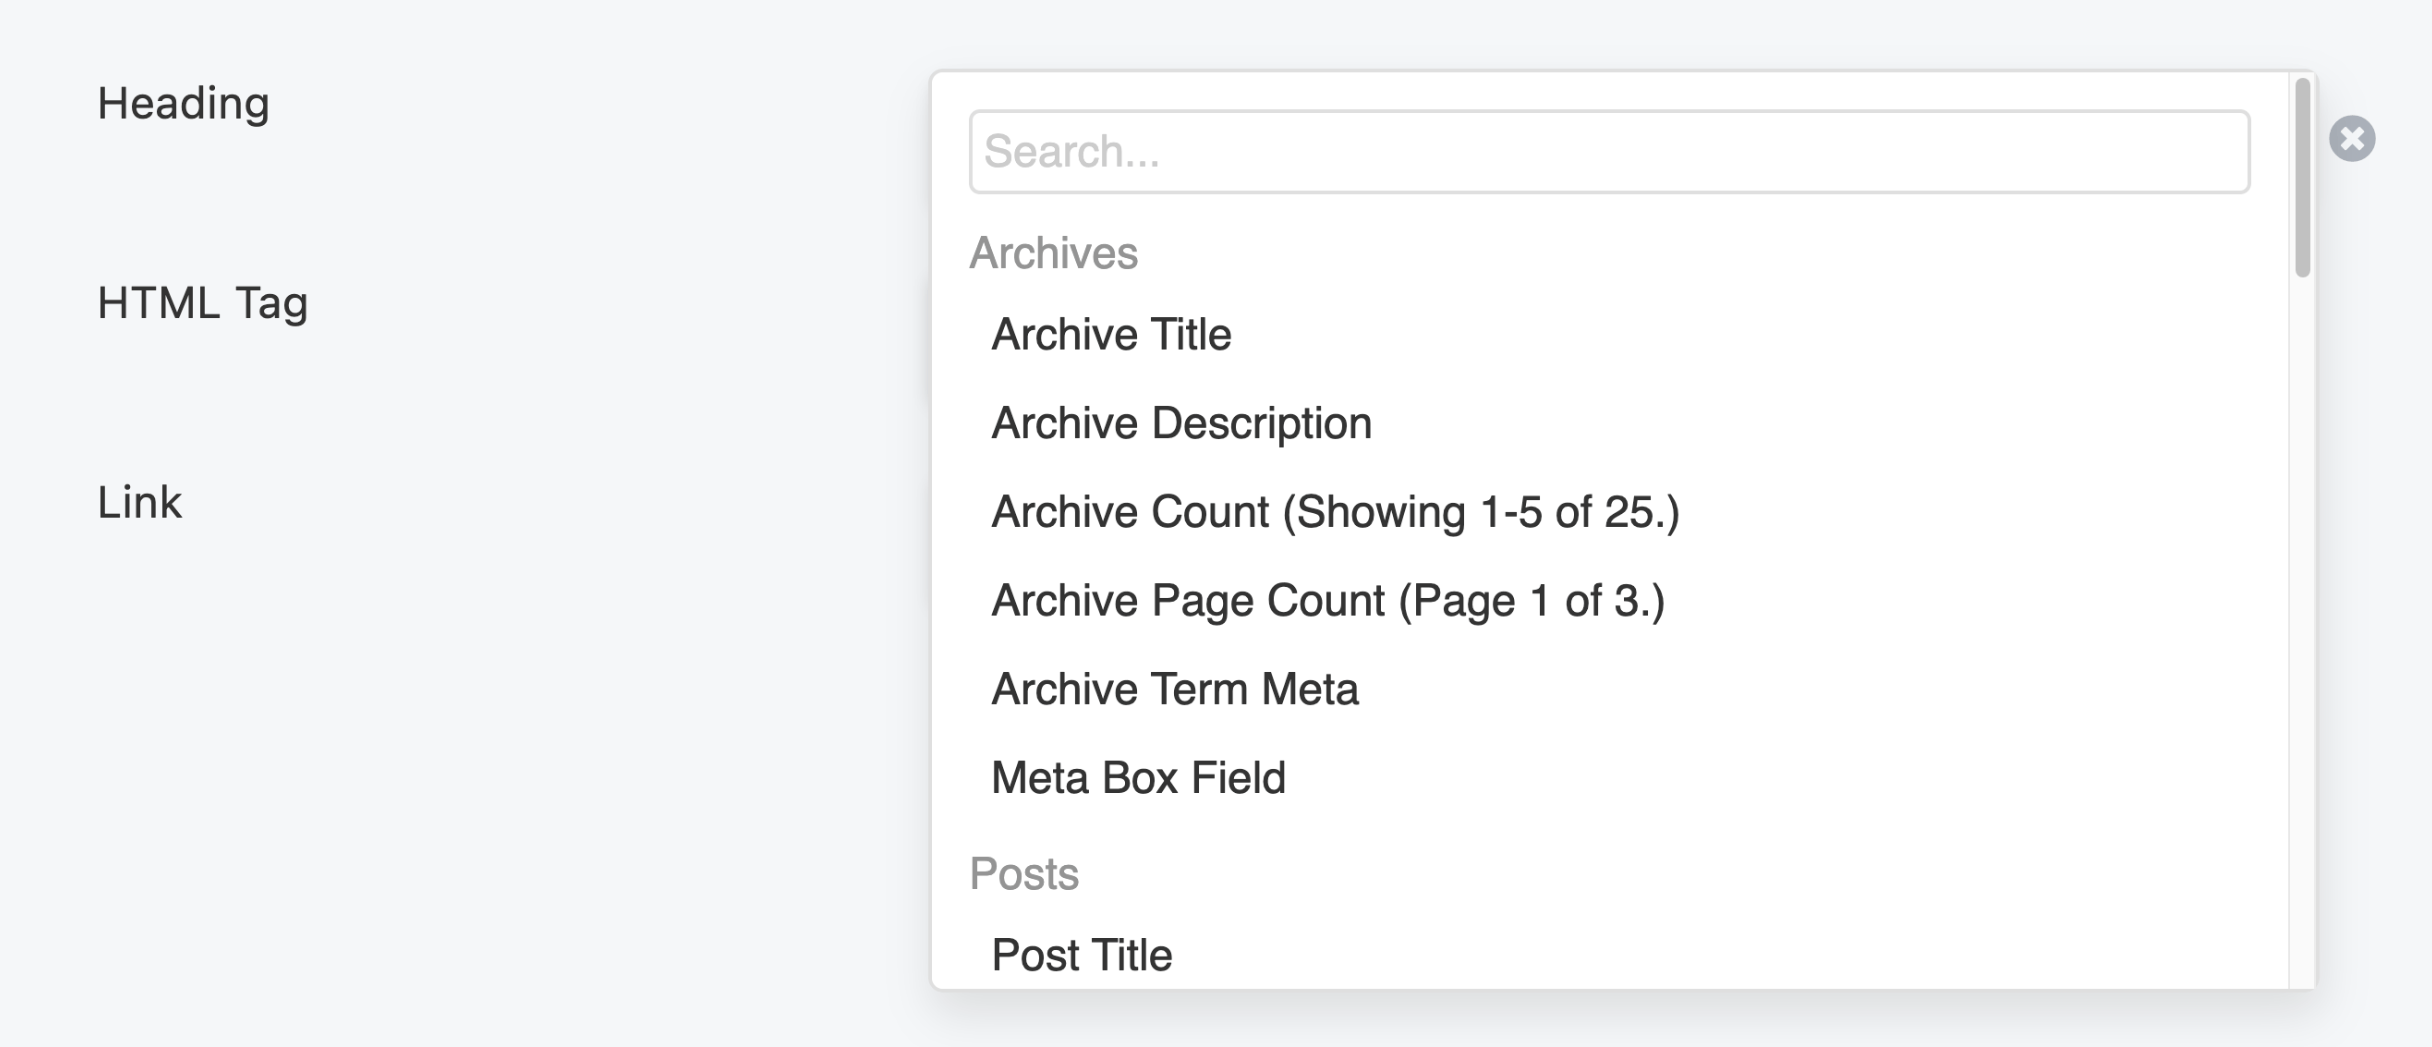This screenshot has height=1047, width=2432.
Task: Choose the Archive Term Meta option
Action: click(1174, 690)
